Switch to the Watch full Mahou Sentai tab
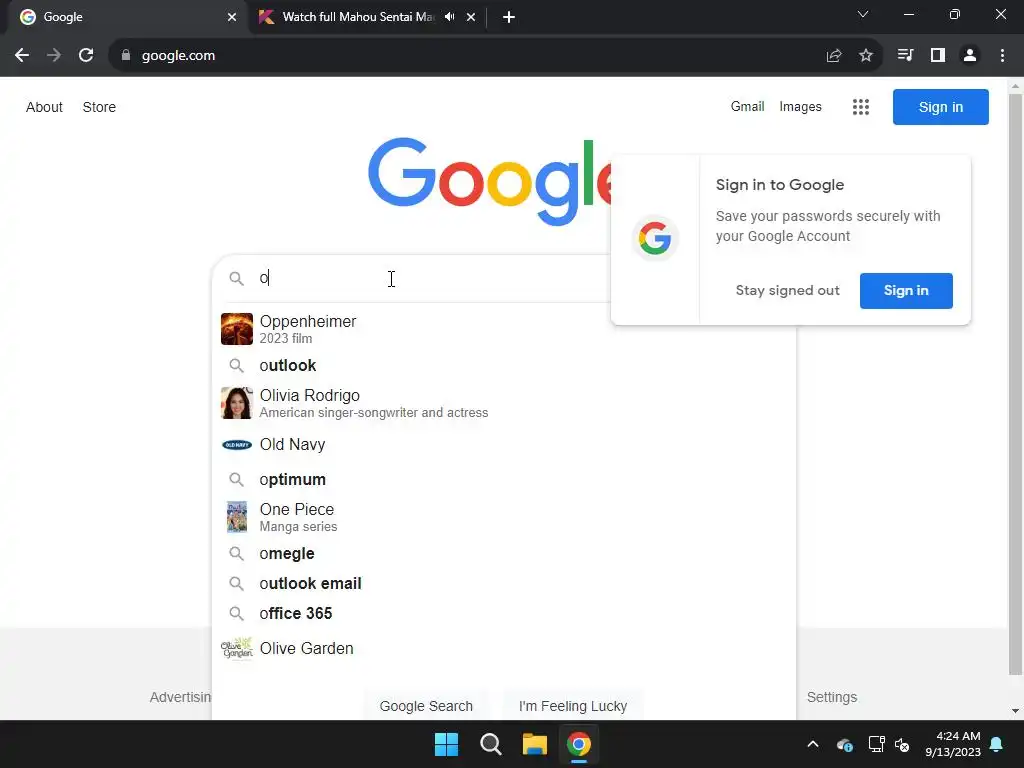This screenshot has width=1024, height=768. coord(358,17)
